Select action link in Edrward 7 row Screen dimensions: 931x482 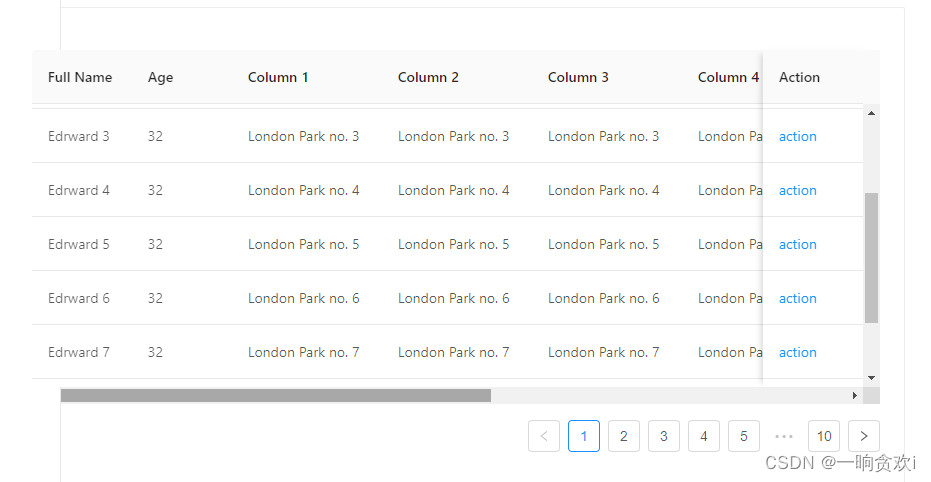point(798,353)
